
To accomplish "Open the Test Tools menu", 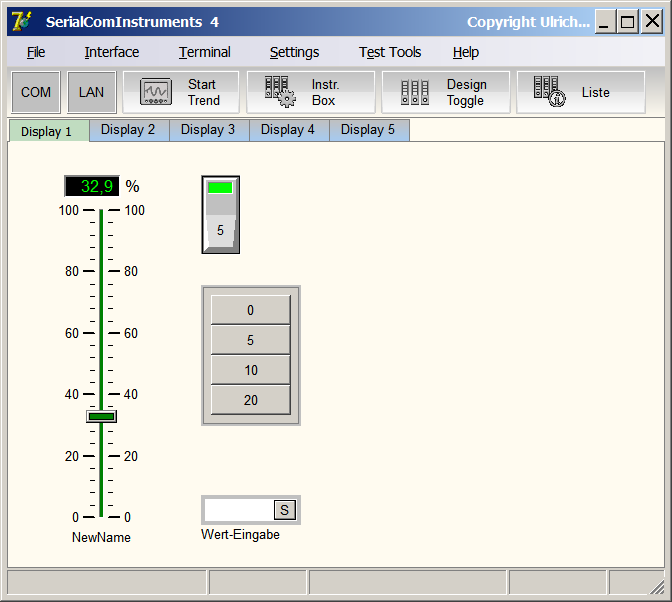I will pos(390,52).
